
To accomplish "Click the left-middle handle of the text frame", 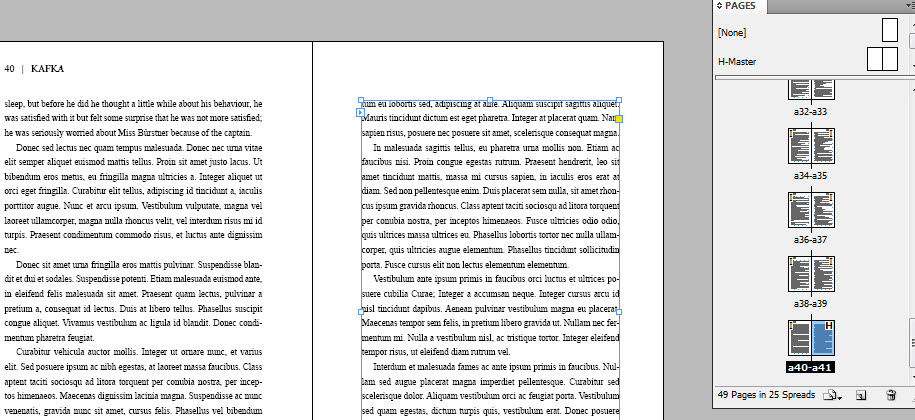I will [x=360, y=312].
